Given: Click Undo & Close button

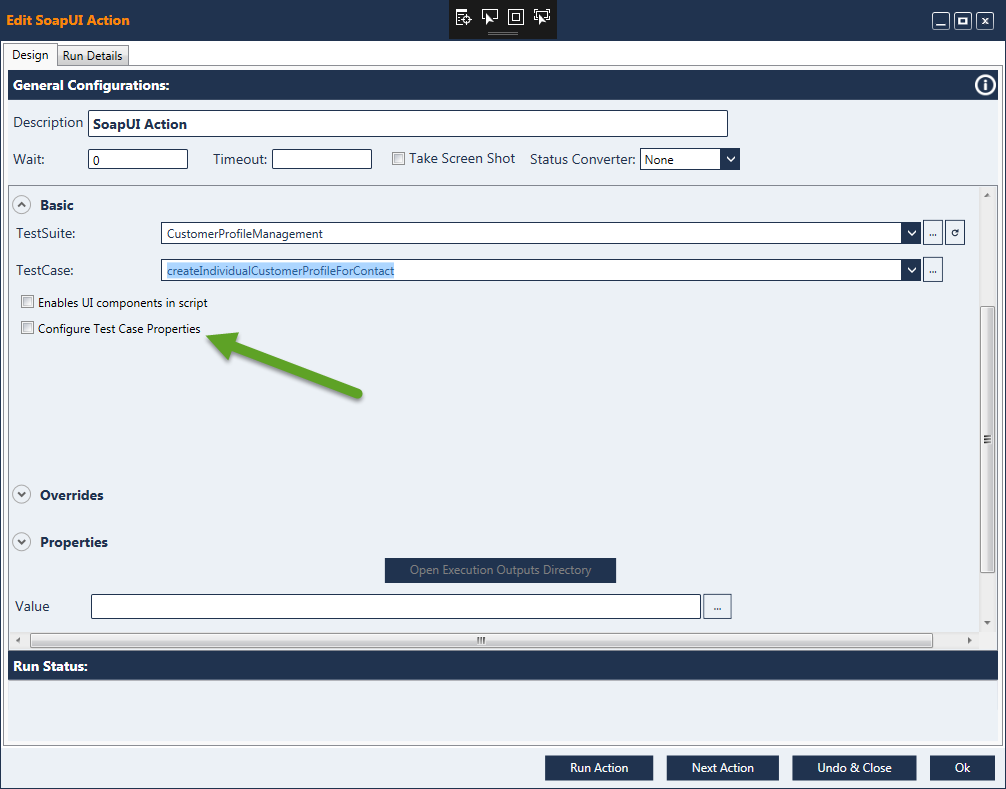Looking at the screenshot, I should [x=854, y=768].
